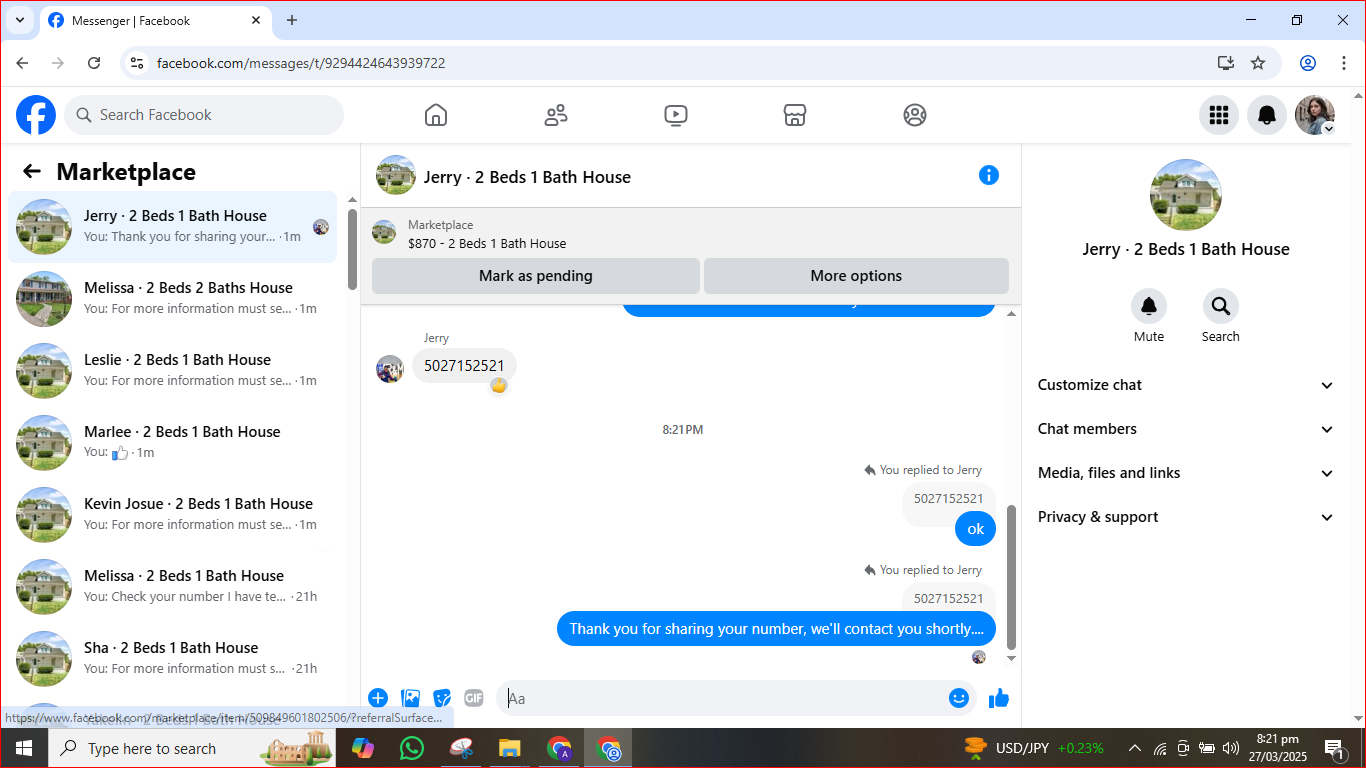Open the Facebook Home icon

click(x=436, y=115)
